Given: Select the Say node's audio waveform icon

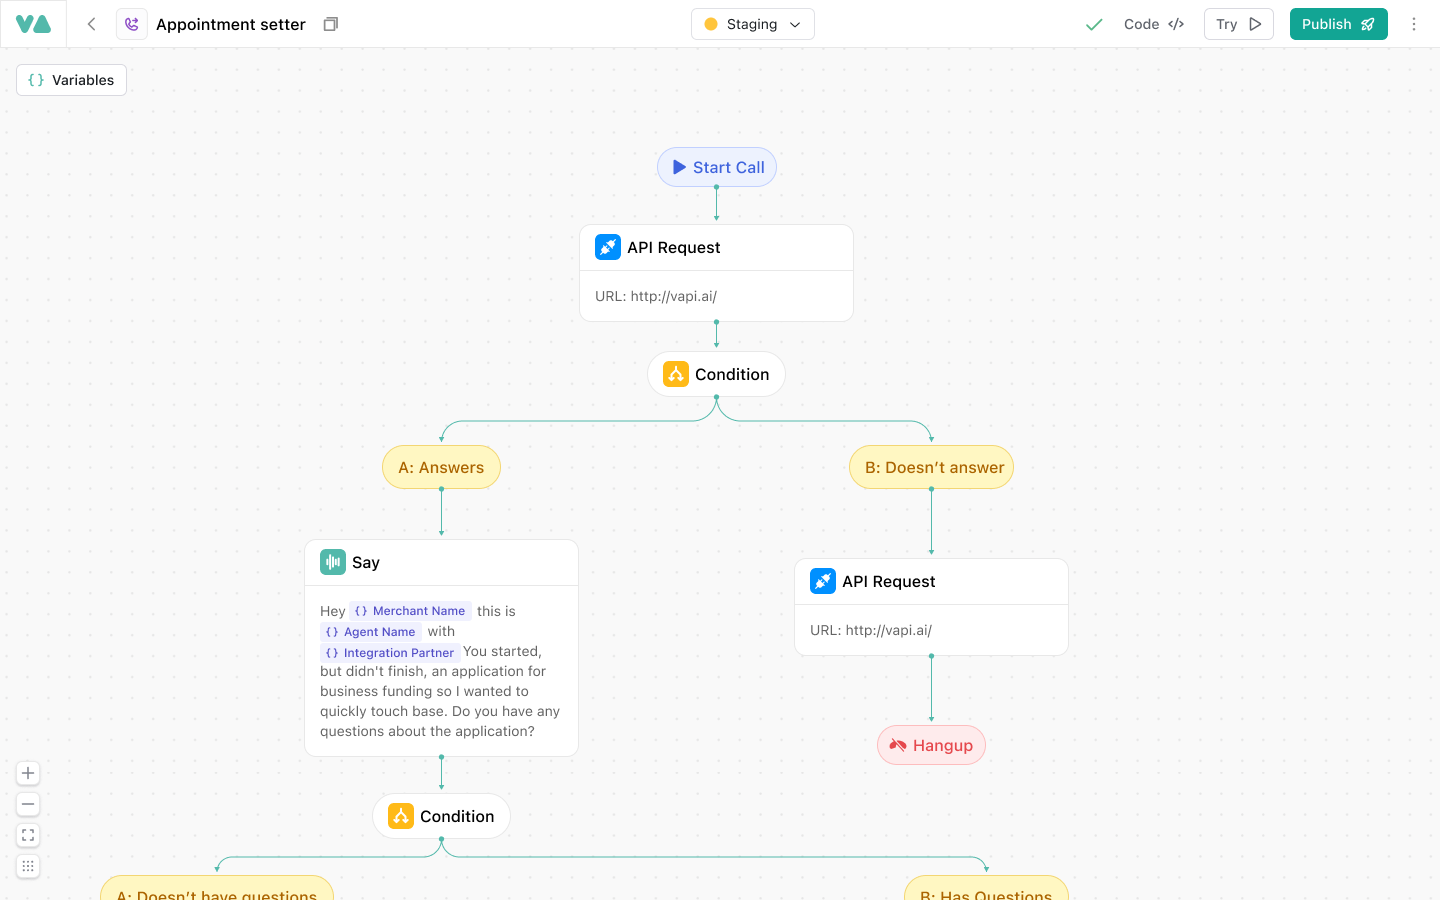Looking at the screenshot, I should (x=332, y=562).
